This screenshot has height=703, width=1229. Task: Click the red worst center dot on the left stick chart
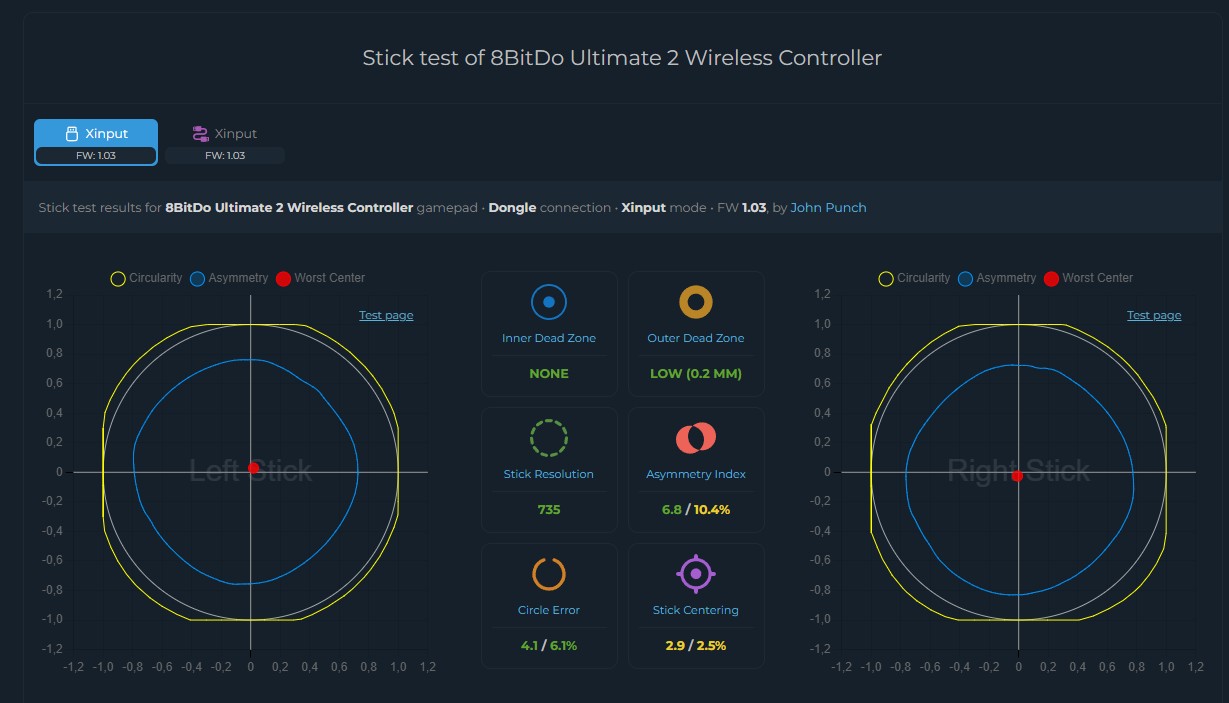pyautogui.click(x=253, y=468)
